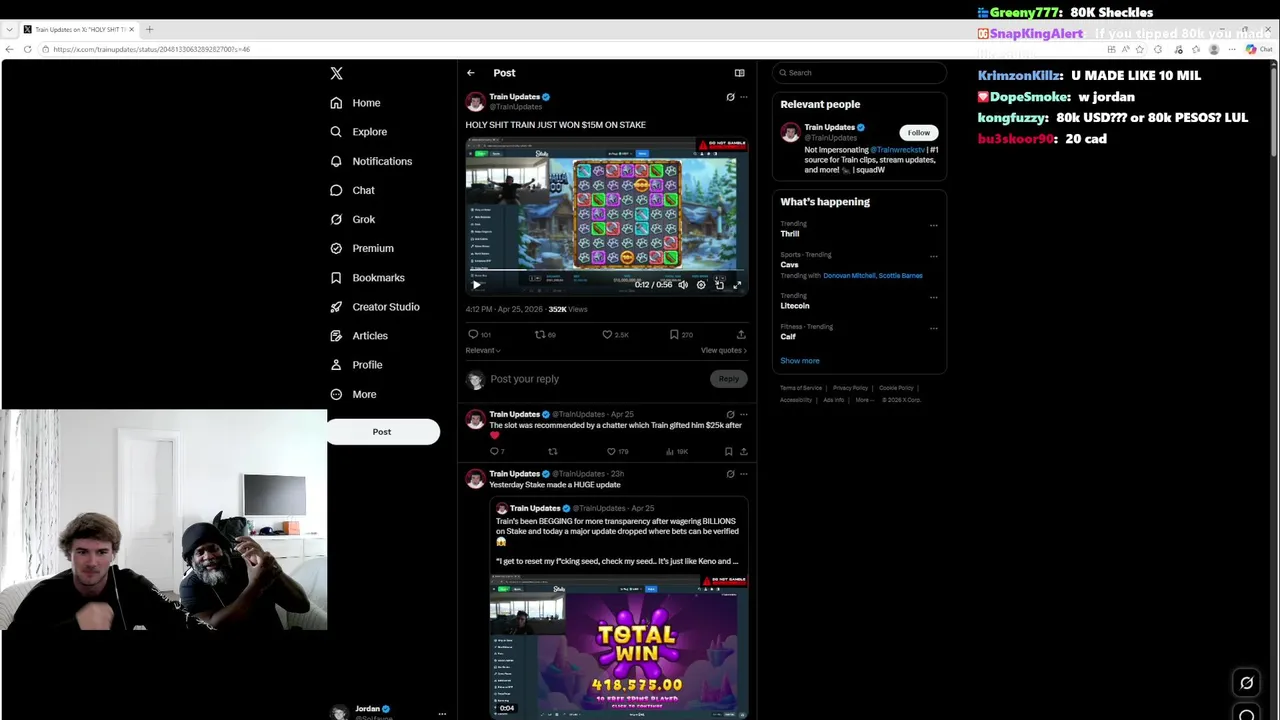Open more options for Litecoin trend
Viewport: 1280px width, 720px height.
934,298
